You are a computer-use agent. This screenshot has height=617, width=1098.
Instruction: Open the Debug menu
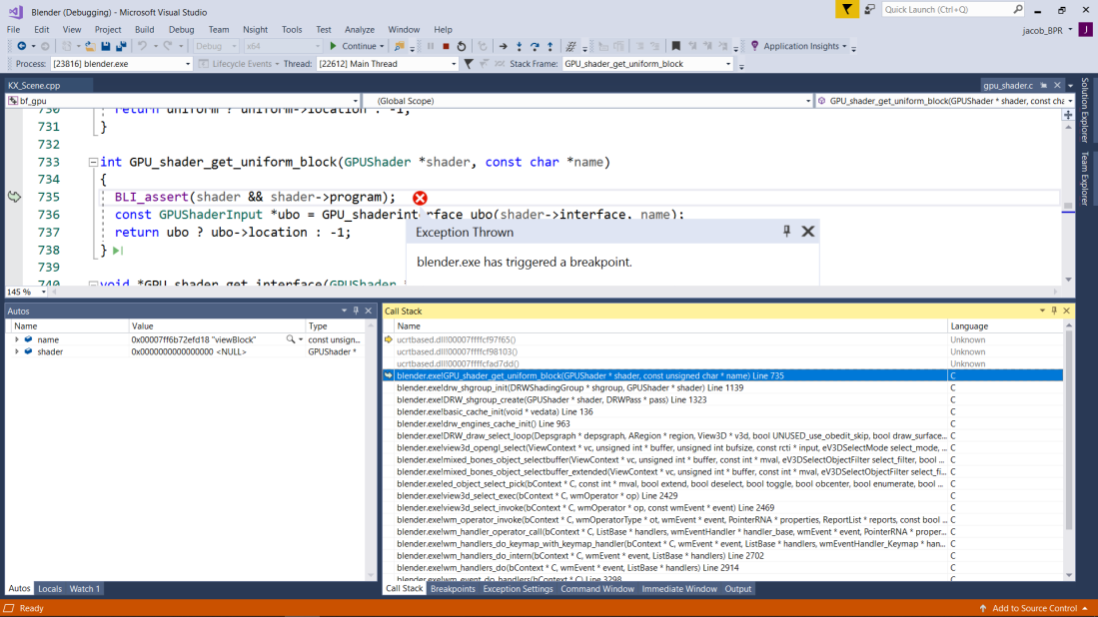coord(181,29)
